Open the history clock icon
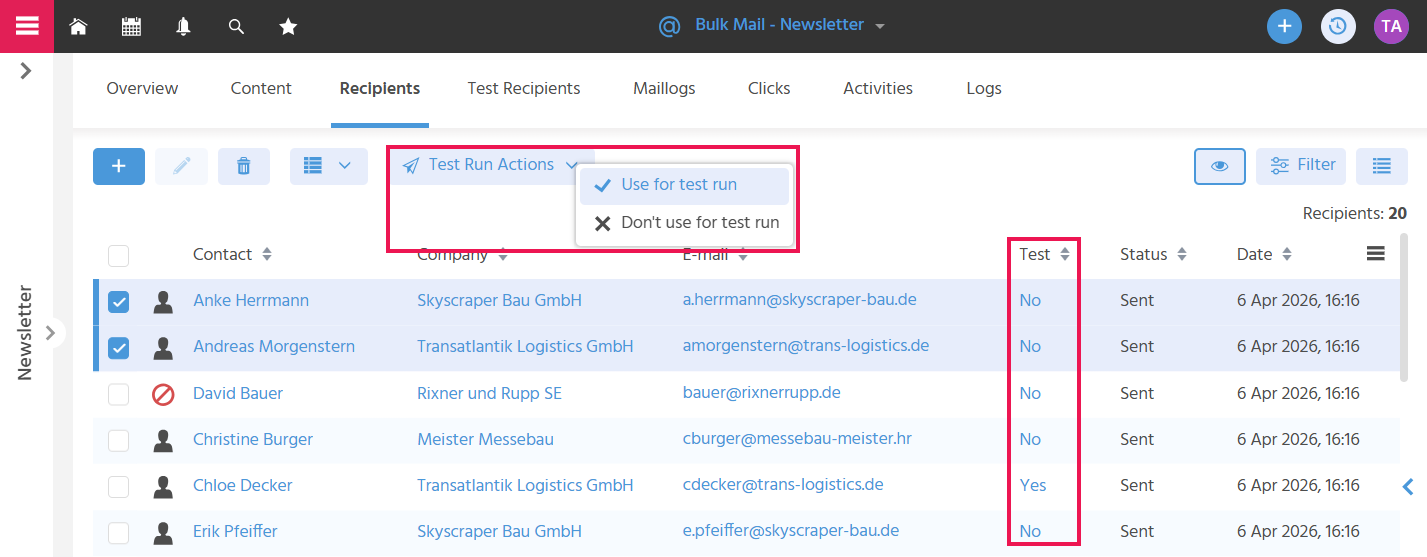This screenshot has height=557, width=1427. click(x=1338, y=26)
